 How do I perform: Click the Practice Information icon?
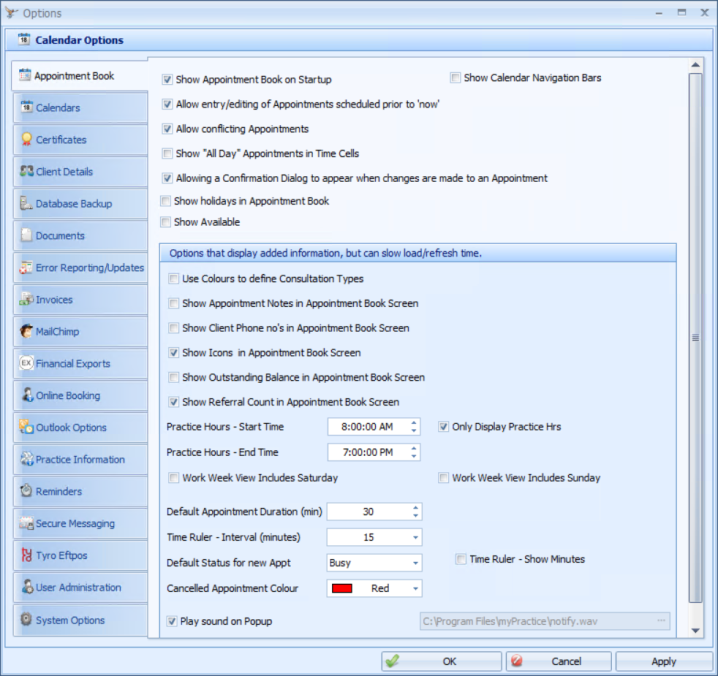(x=27, y=458)
